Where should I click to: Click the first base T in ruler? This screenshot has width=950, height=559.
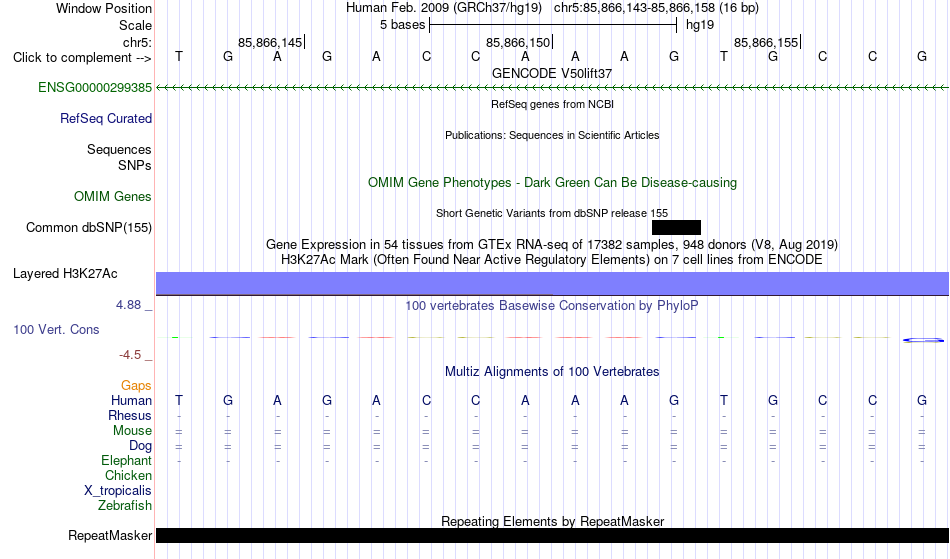click(x=179, y=56)
